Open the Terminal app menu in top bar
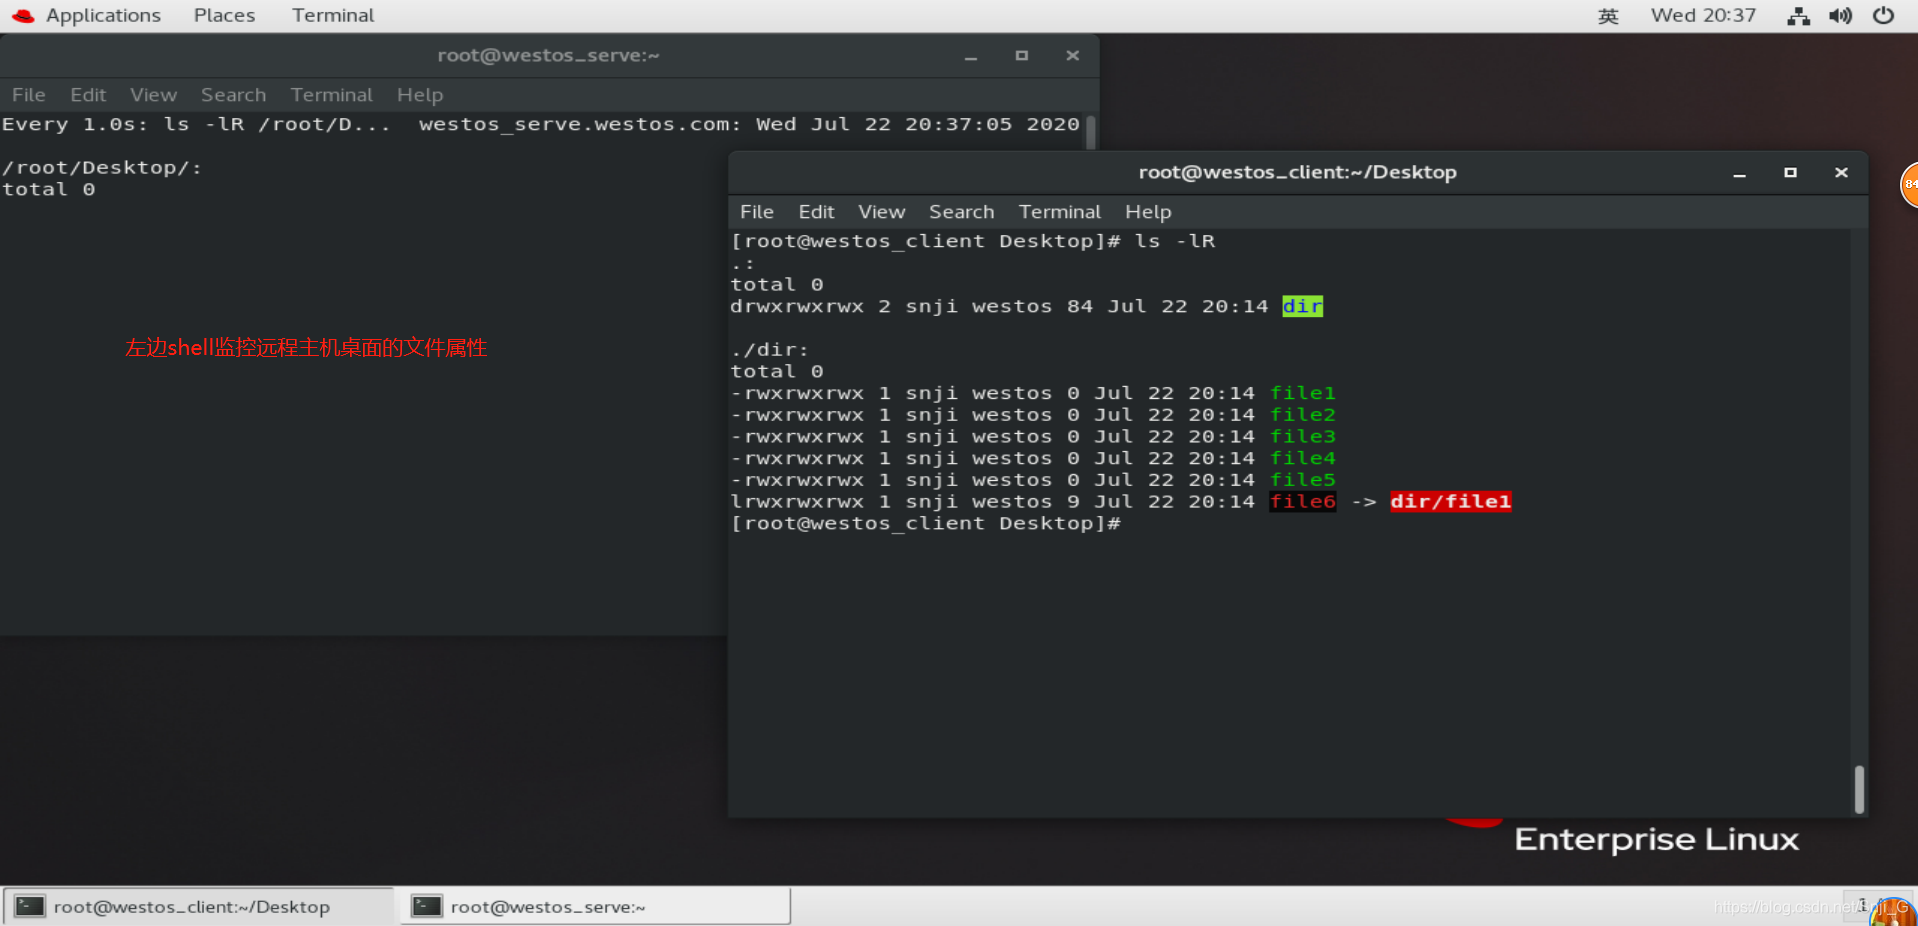This screenshot has height=926, width=1918. pos(333,15)
